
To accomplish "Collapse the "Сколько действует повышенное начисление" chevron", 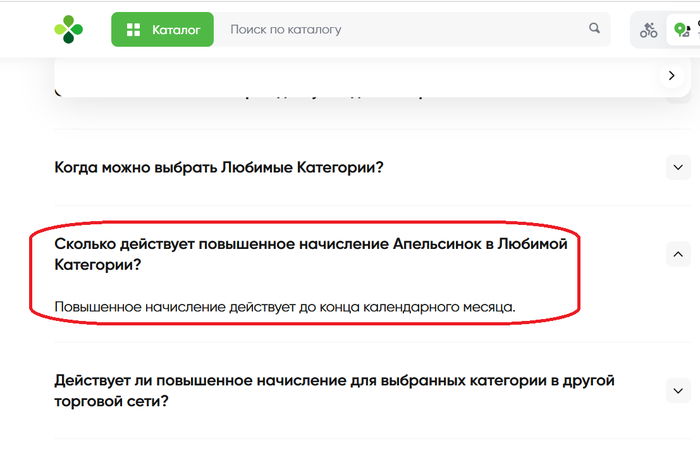I will 678,254.
